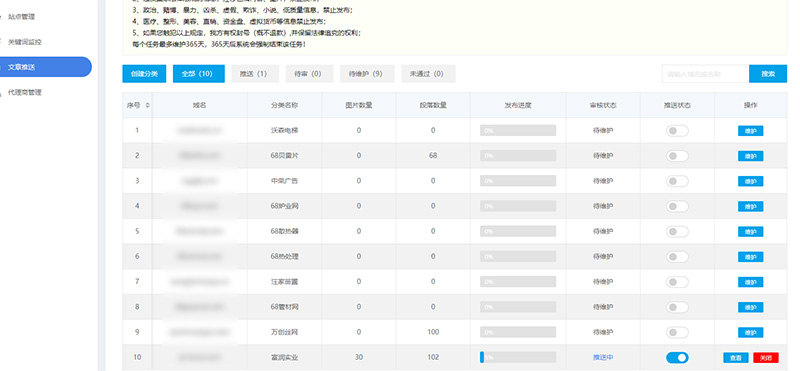Click paragraph count 68 in row 2
This screenshot has height=371, width=800.
433,156
